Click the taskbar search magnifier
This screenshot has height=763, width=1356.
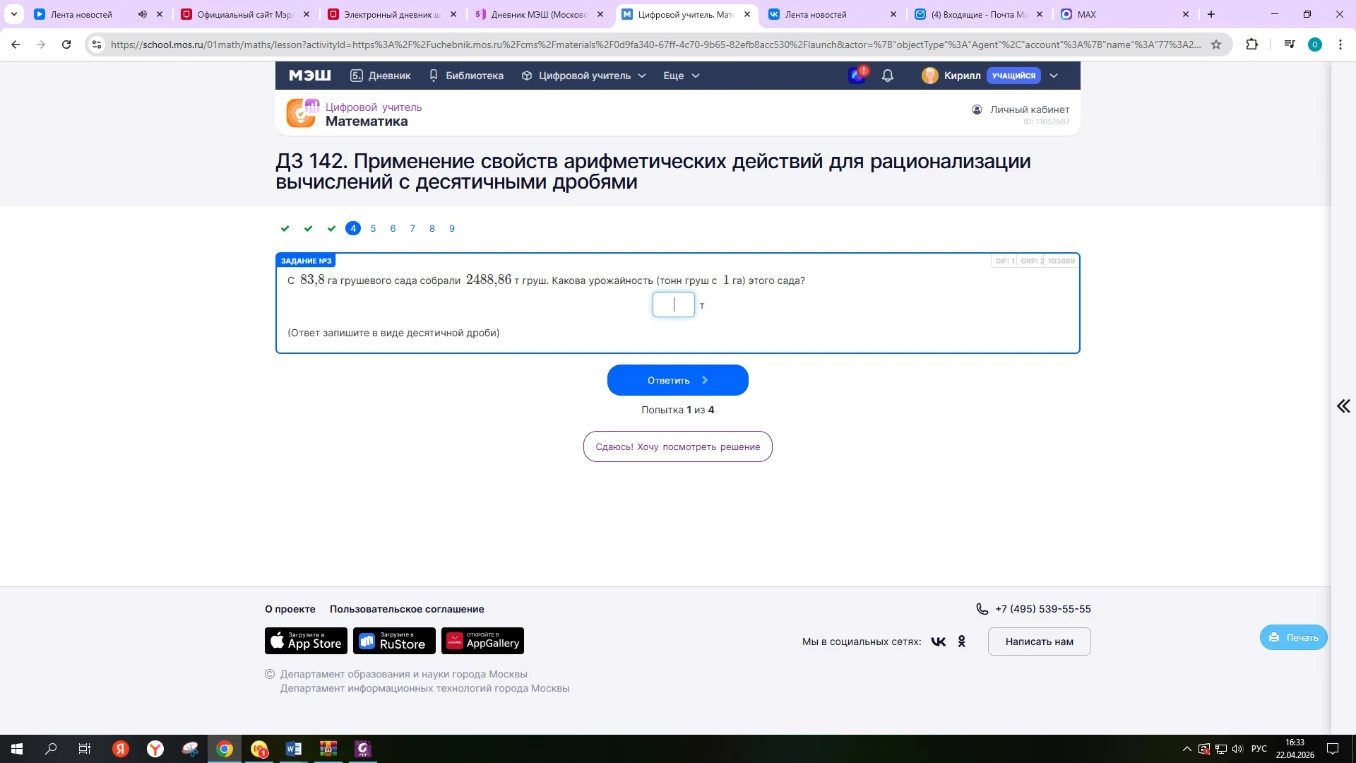tap(51, 749)
